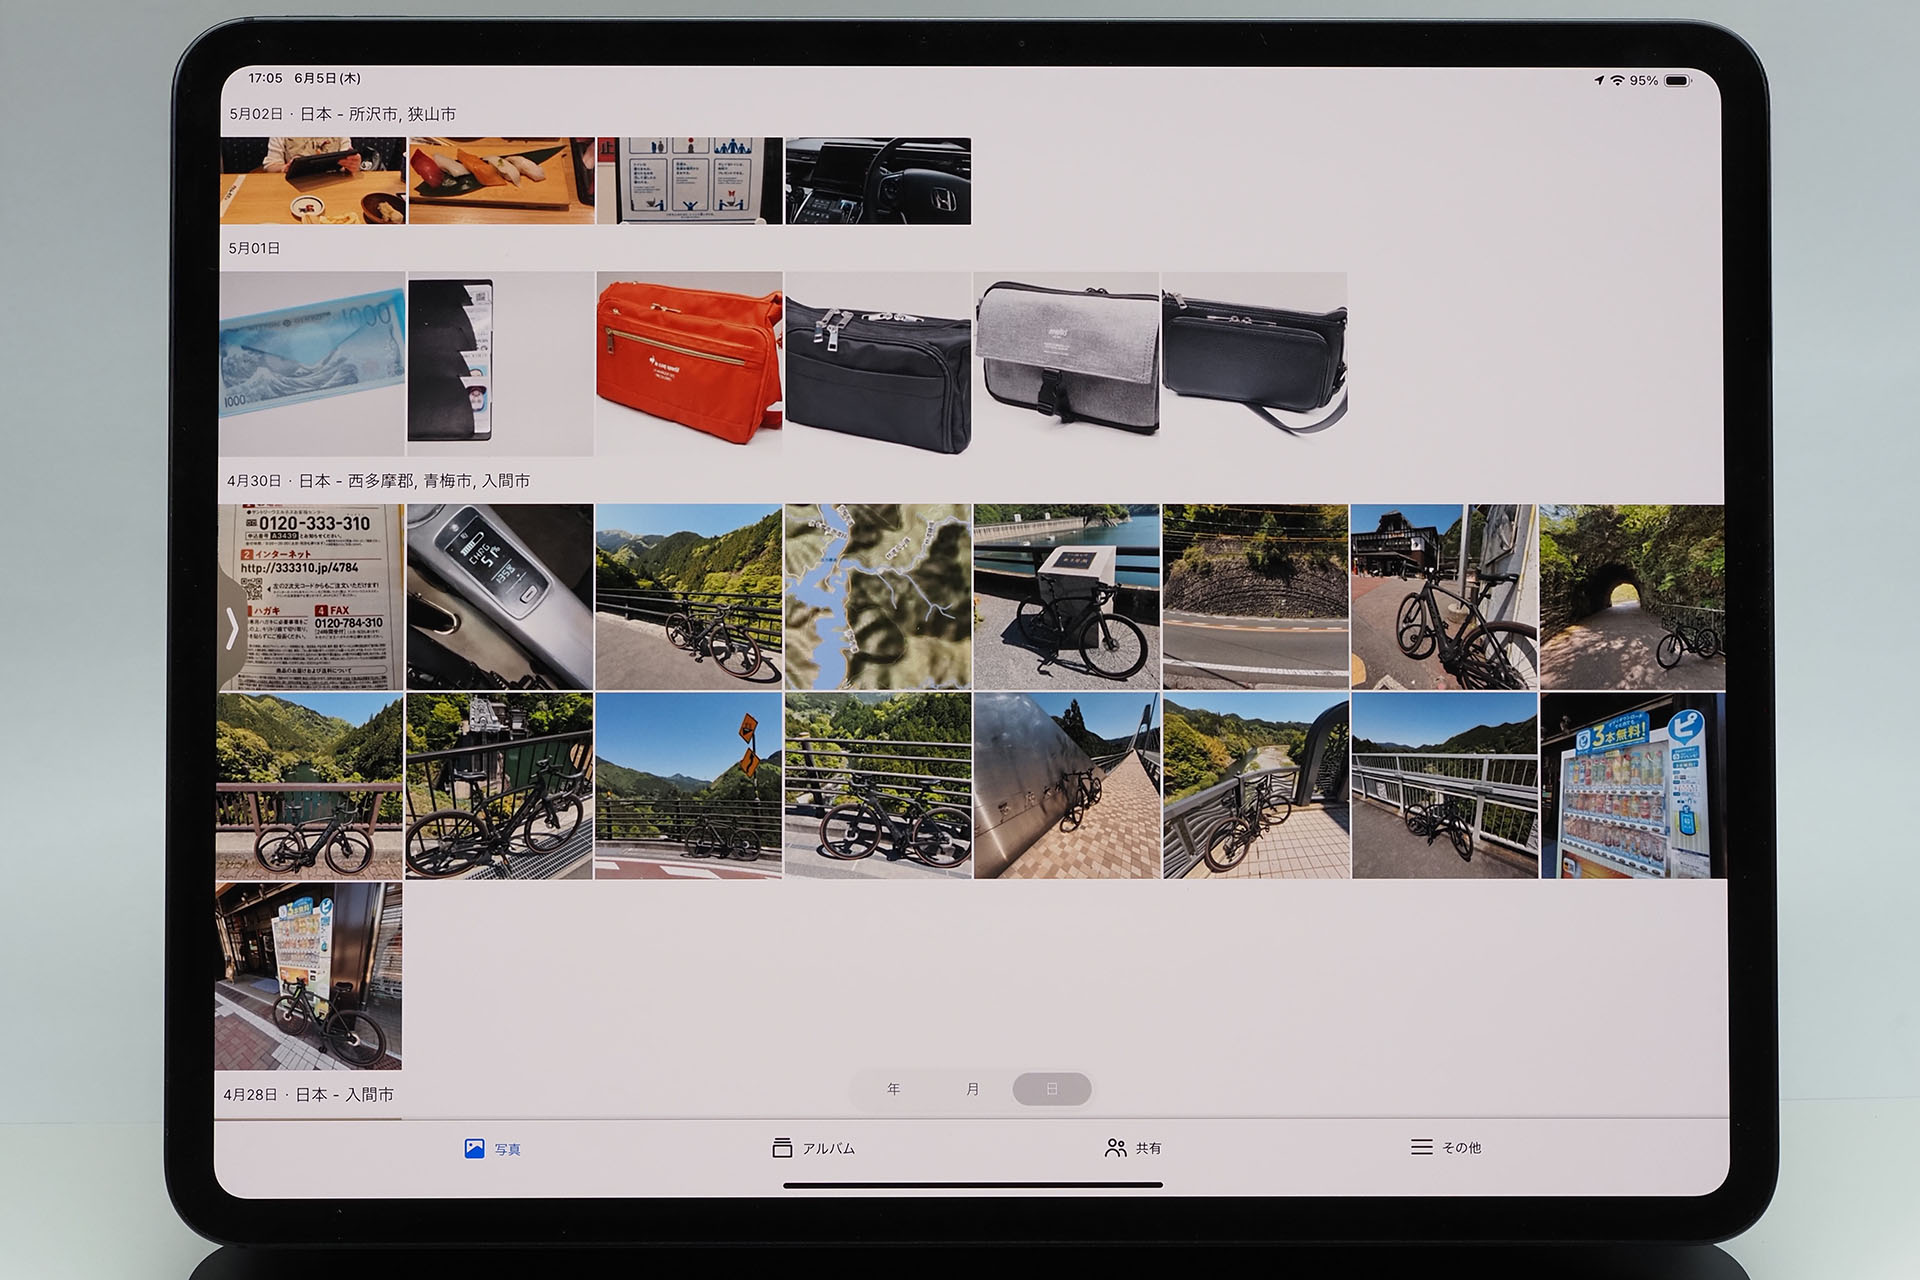The height and width of the screenshot is (1280, 1920).
Task: Open the tablet on restaurant table photo
Action: 313,181
